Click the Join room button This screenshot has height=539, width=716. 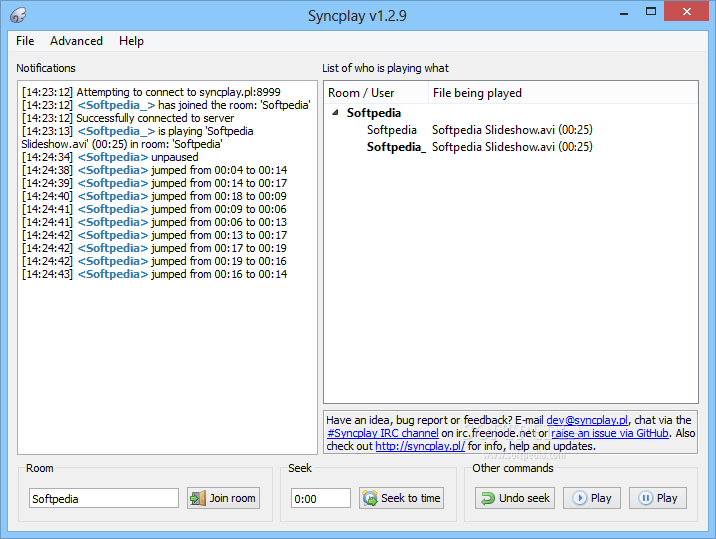tap(223, 498)
